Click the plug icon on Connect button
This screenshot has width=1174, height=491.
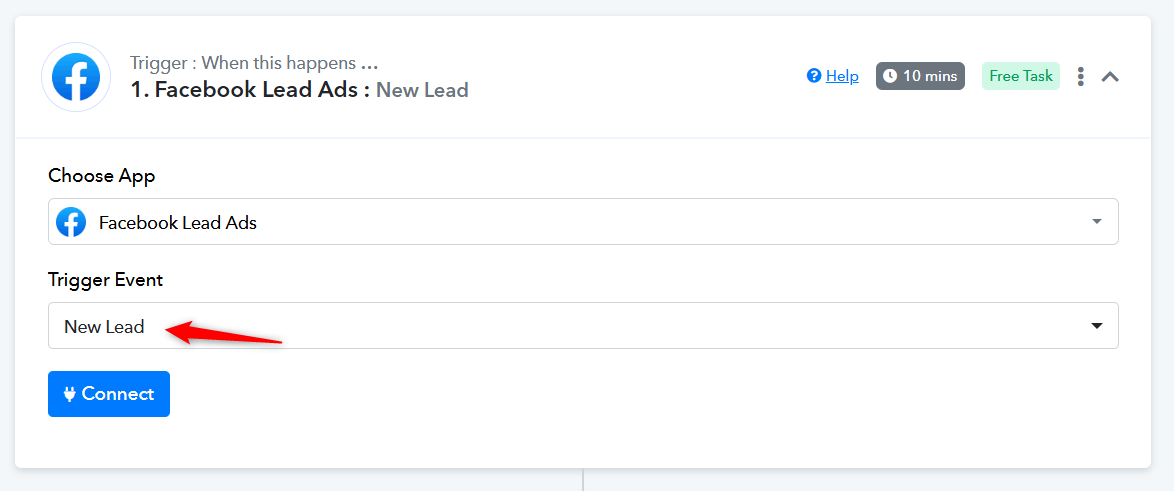tap(70, 394)
